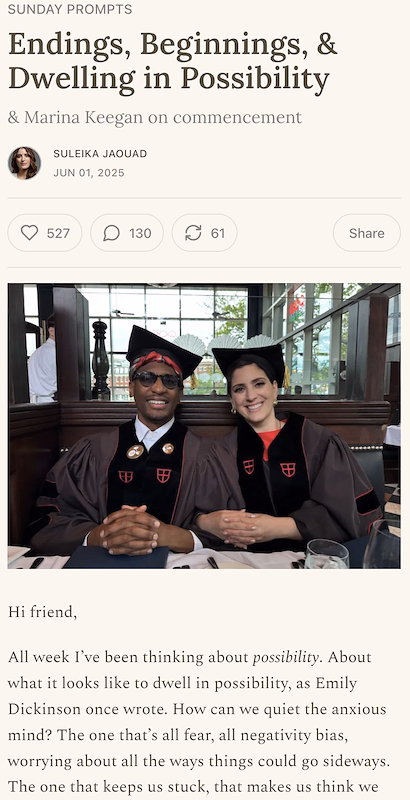Click the Marina Keegan on commencement subtitle
Screen dimensions: 410x800
[x=155, y=117]
